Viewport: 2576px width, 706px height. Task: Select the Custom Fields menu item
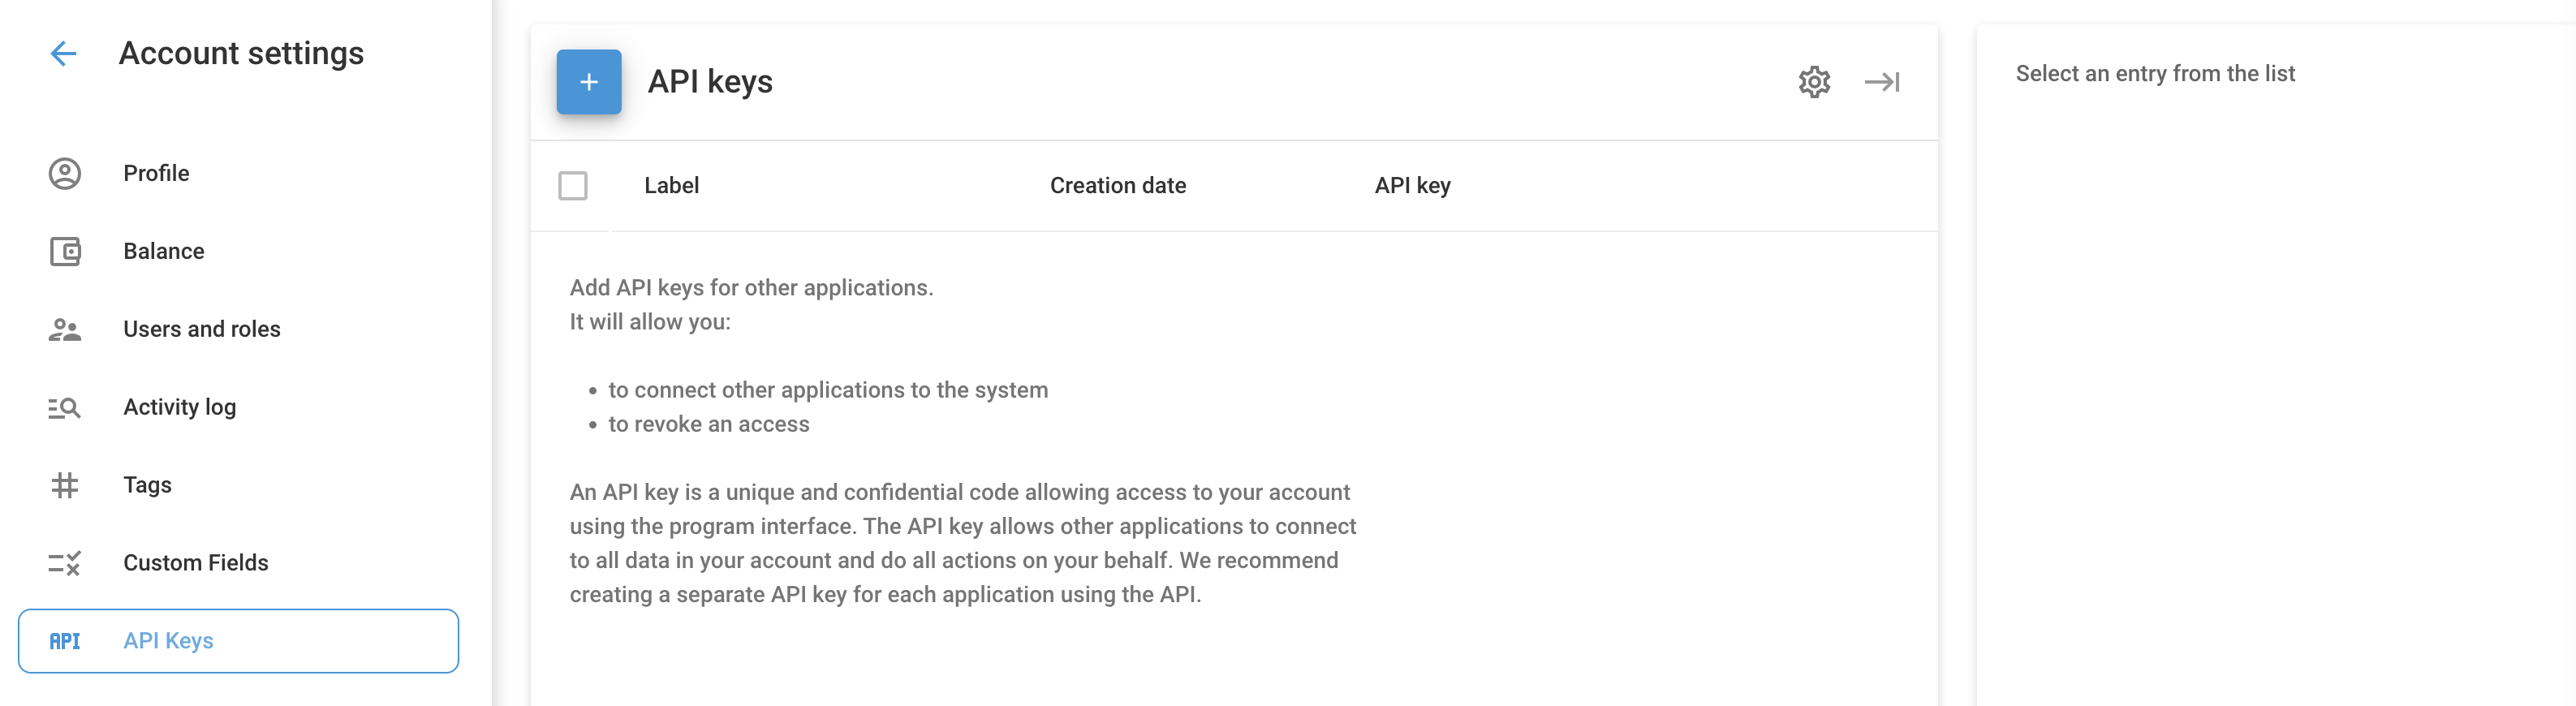point(196,564)
